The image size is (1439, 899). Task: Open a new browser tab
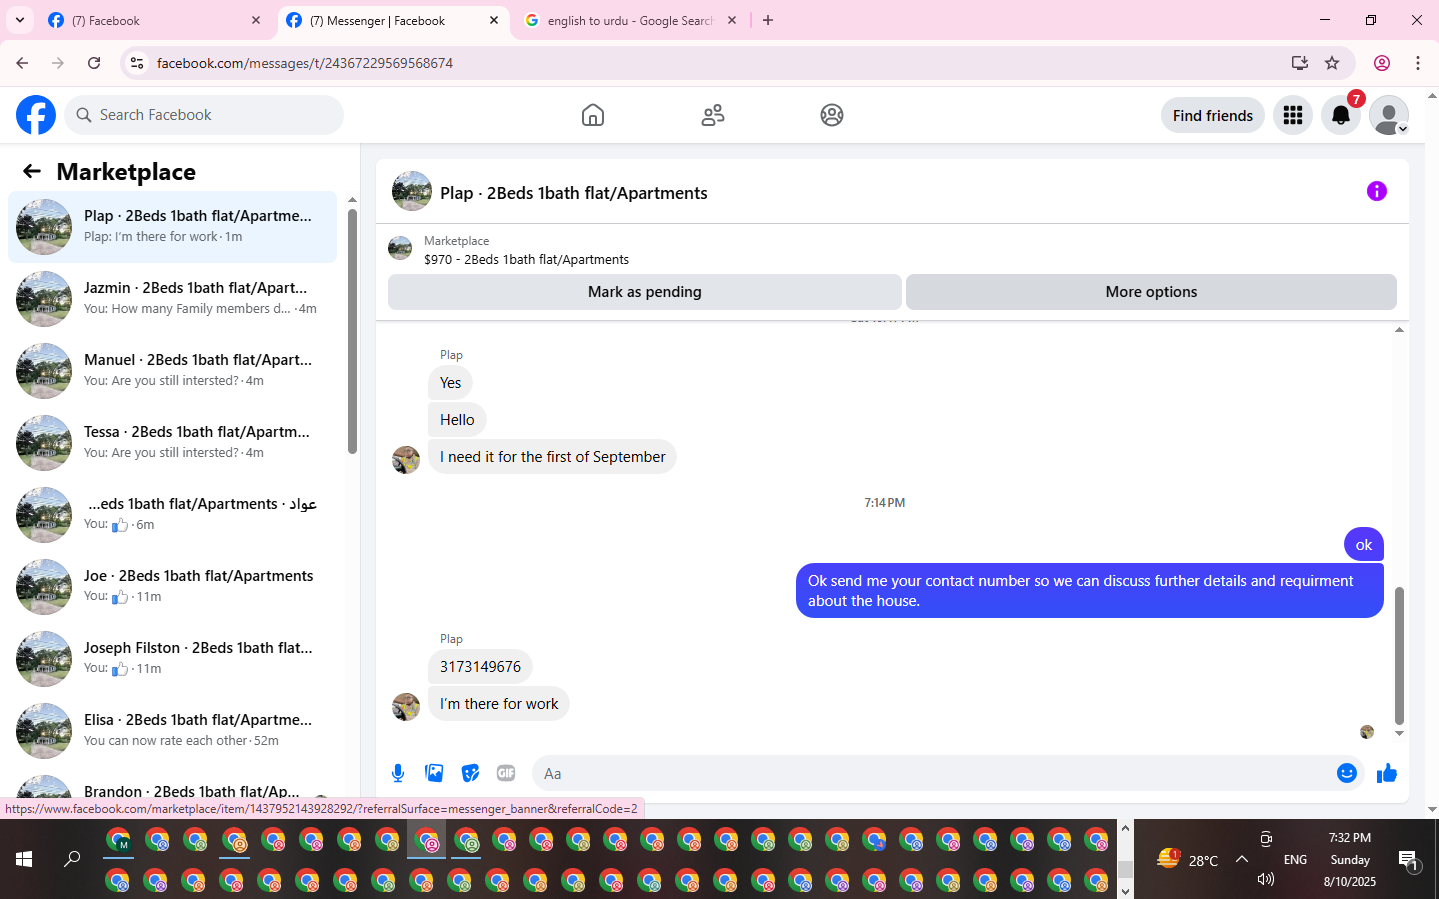[x=768, y=20]
